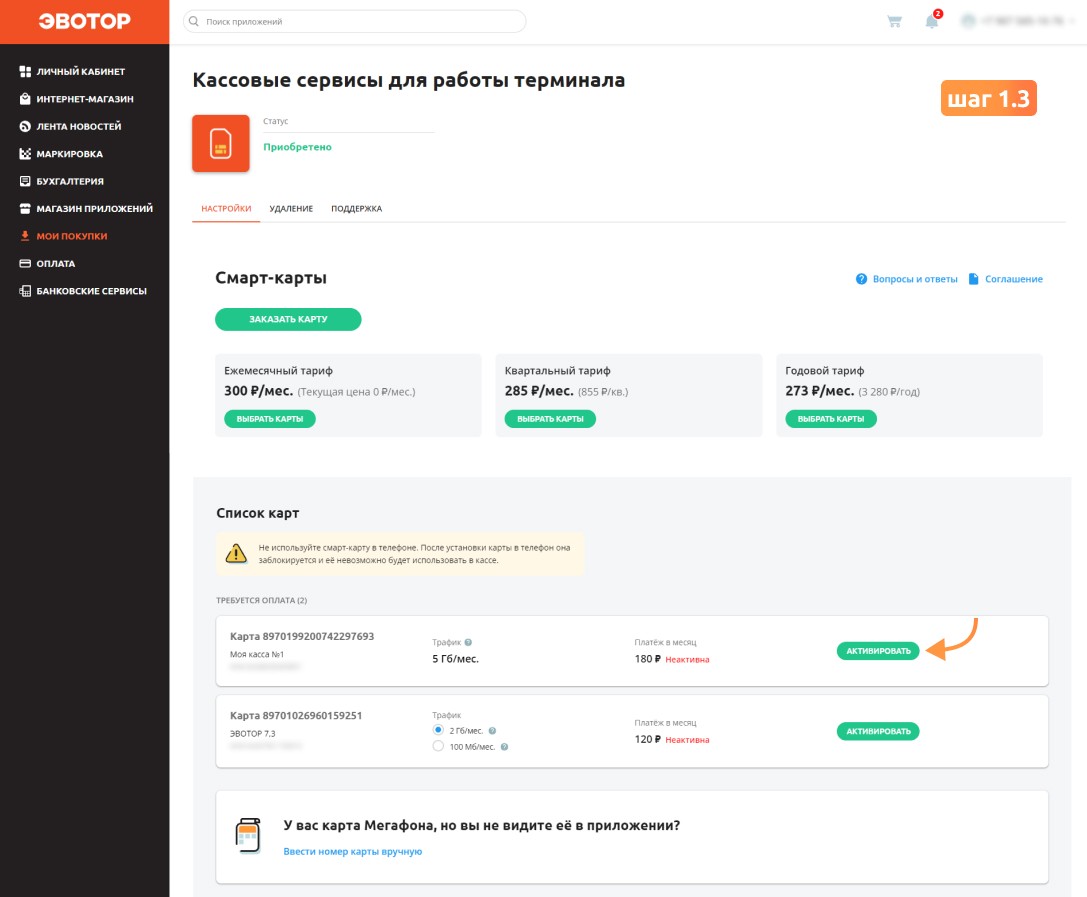Click the Банковские сервисы icon
The image size is (1087, 897).
[x=25, y=291]
